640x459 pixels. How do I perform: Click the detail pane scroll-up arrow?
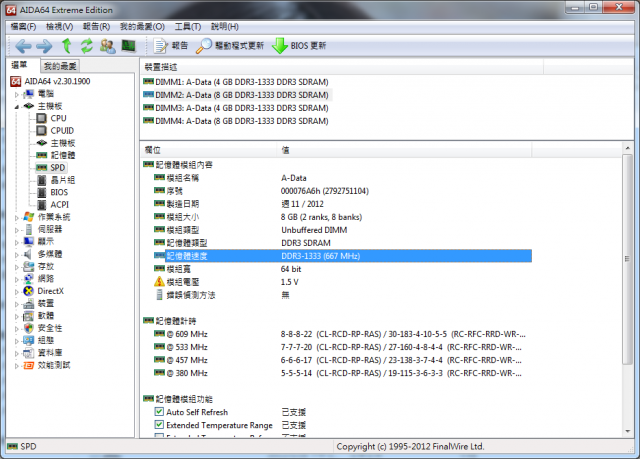pos(627,148)
